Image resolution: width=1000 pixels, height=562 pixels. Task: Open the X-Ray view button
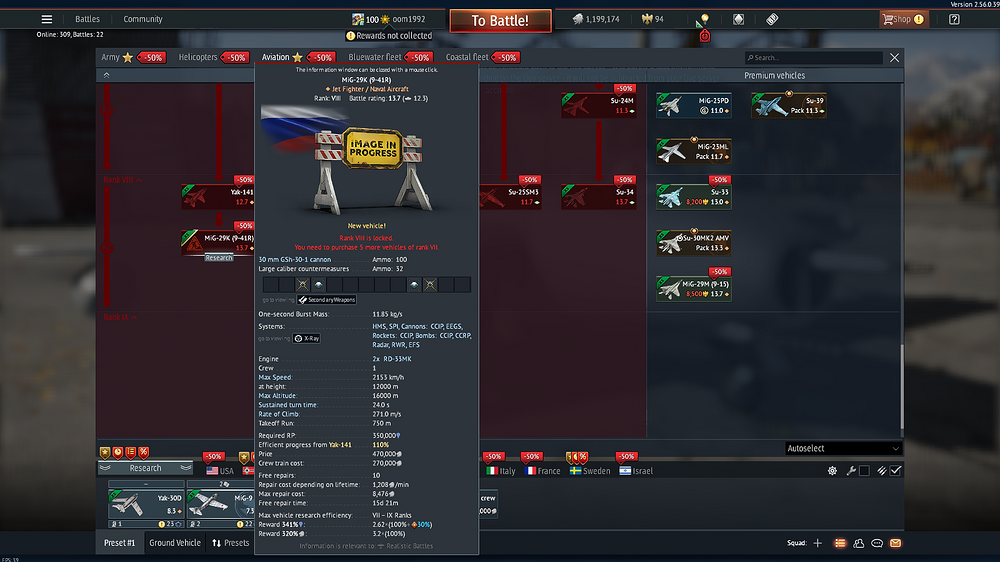[x=307, y=338]
